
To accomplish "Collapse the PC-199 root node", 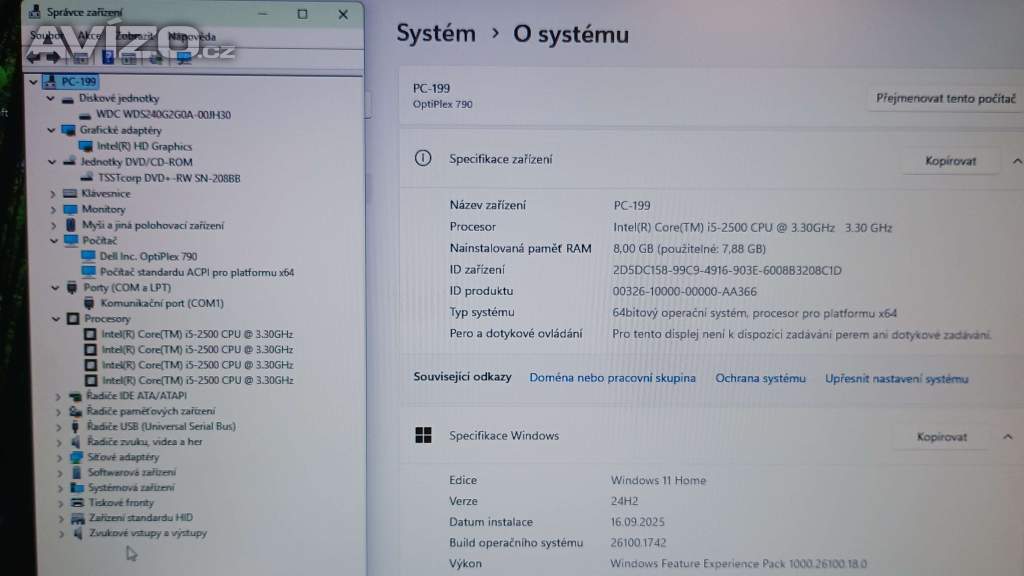I will [x=33, y=82].
